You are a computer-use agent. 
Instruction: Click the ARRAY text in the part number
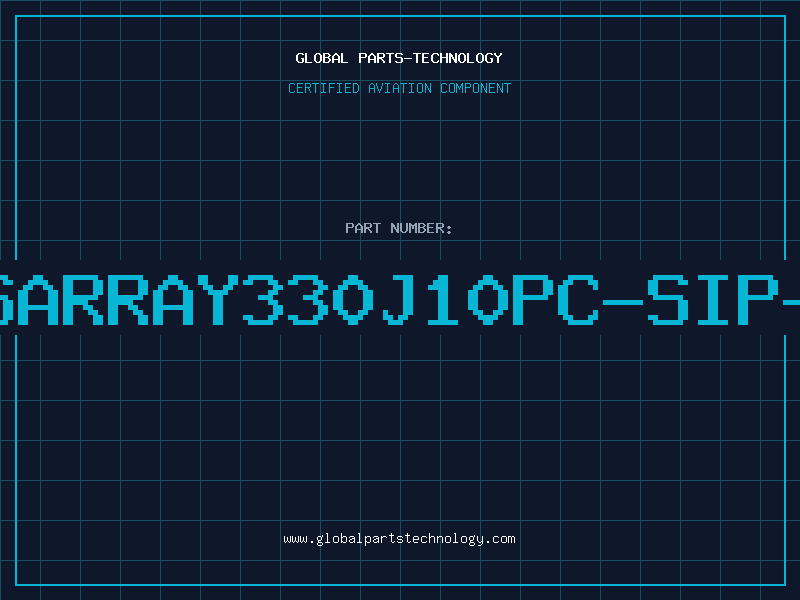pyautogui.click(x=128, y=299)
